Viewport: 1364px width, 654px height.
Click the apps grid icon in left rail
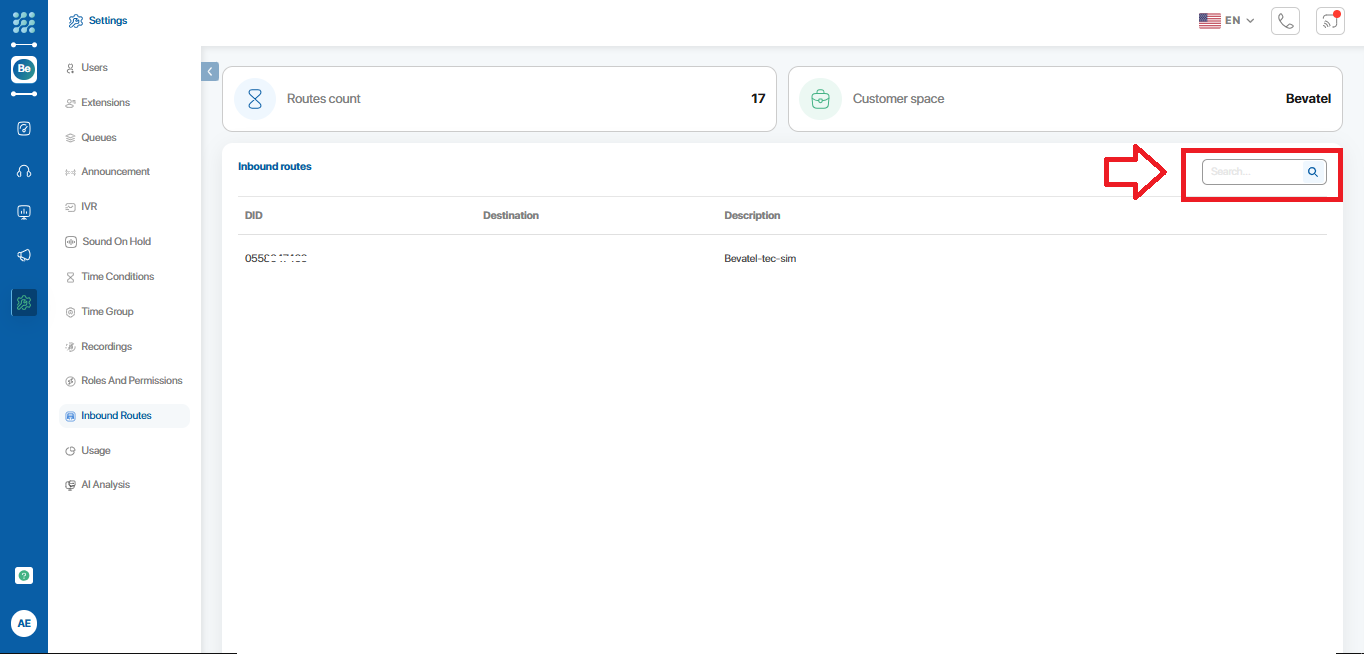24,22
